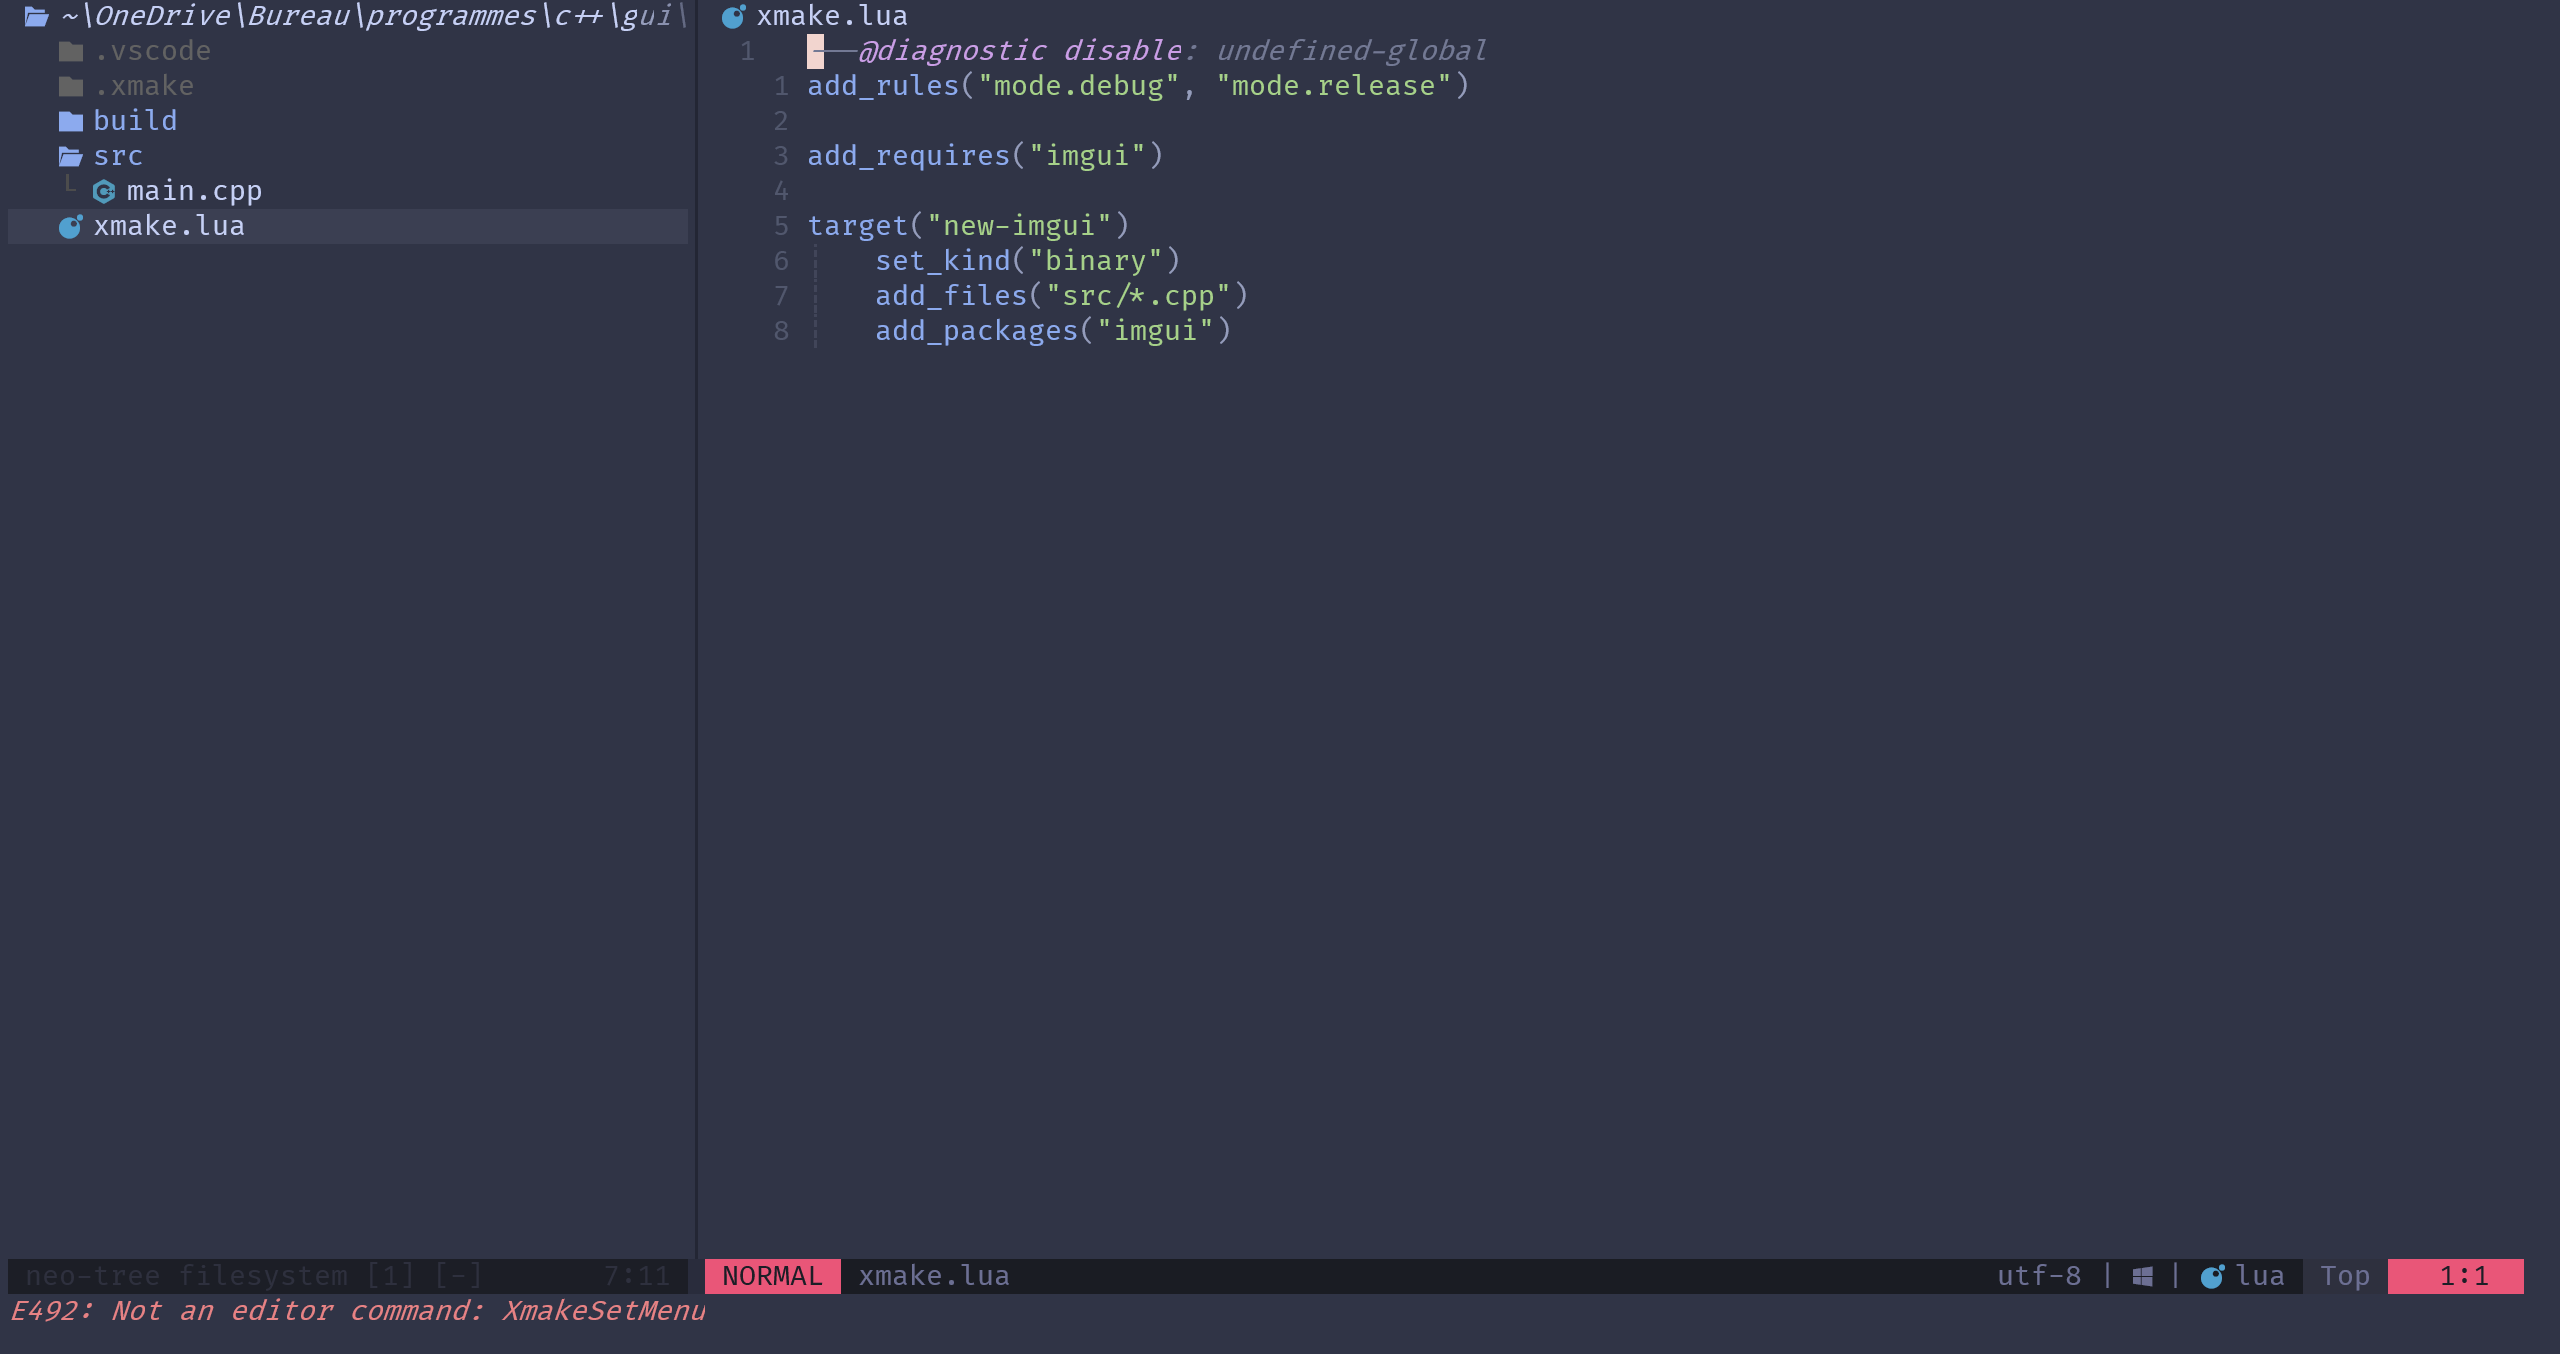The image size is (2560, 1354).
Task: Click the lua filetype icon in the statusline
Action: point(2212,1276)
